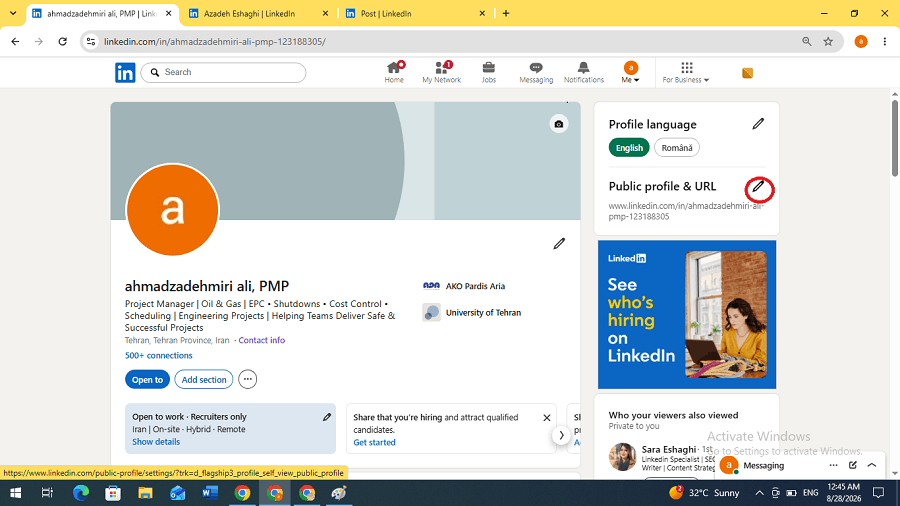Click camera icon on cover photo
Viewport: 900px width, 506px height.
[558, 124]
